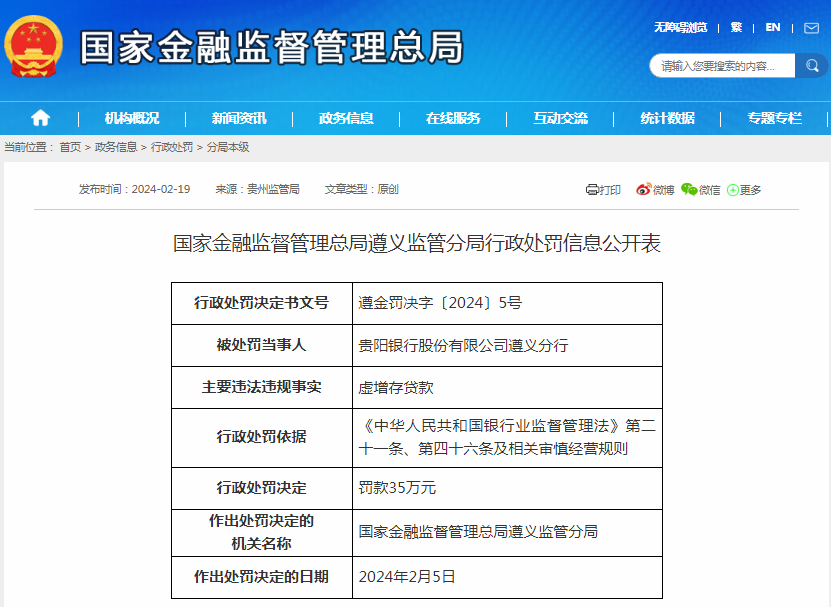The width and height of the screenshot is (831, 607).
Task: Enable accessibility mode via 无障碍浏览
Action: click(x=680, y=28)
